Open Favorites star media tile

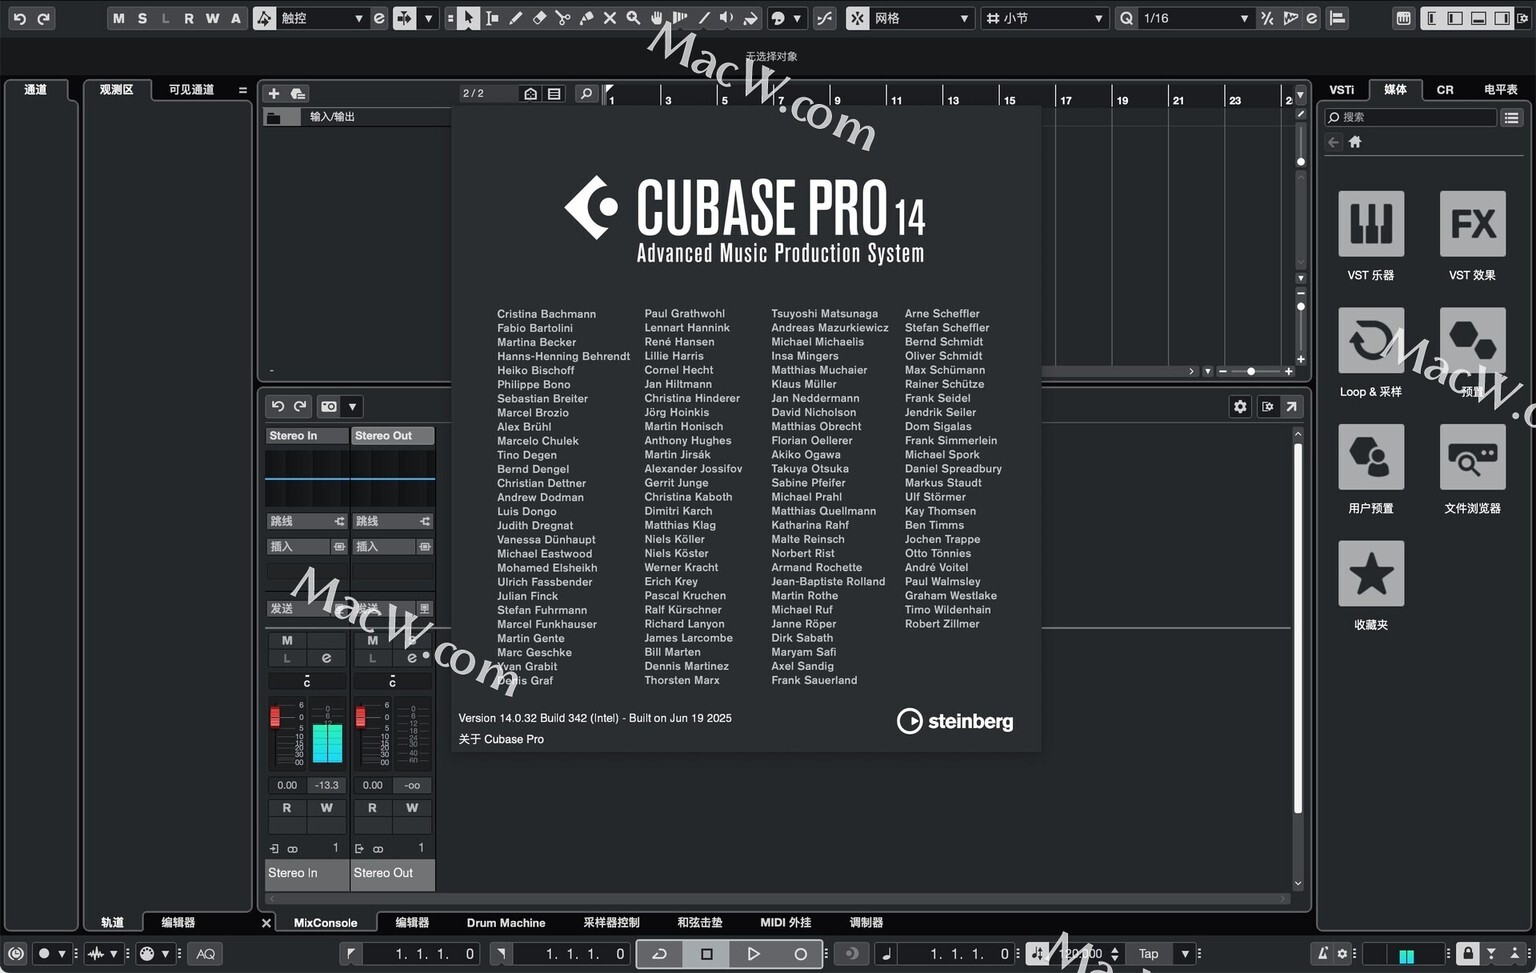[1371, 574]
